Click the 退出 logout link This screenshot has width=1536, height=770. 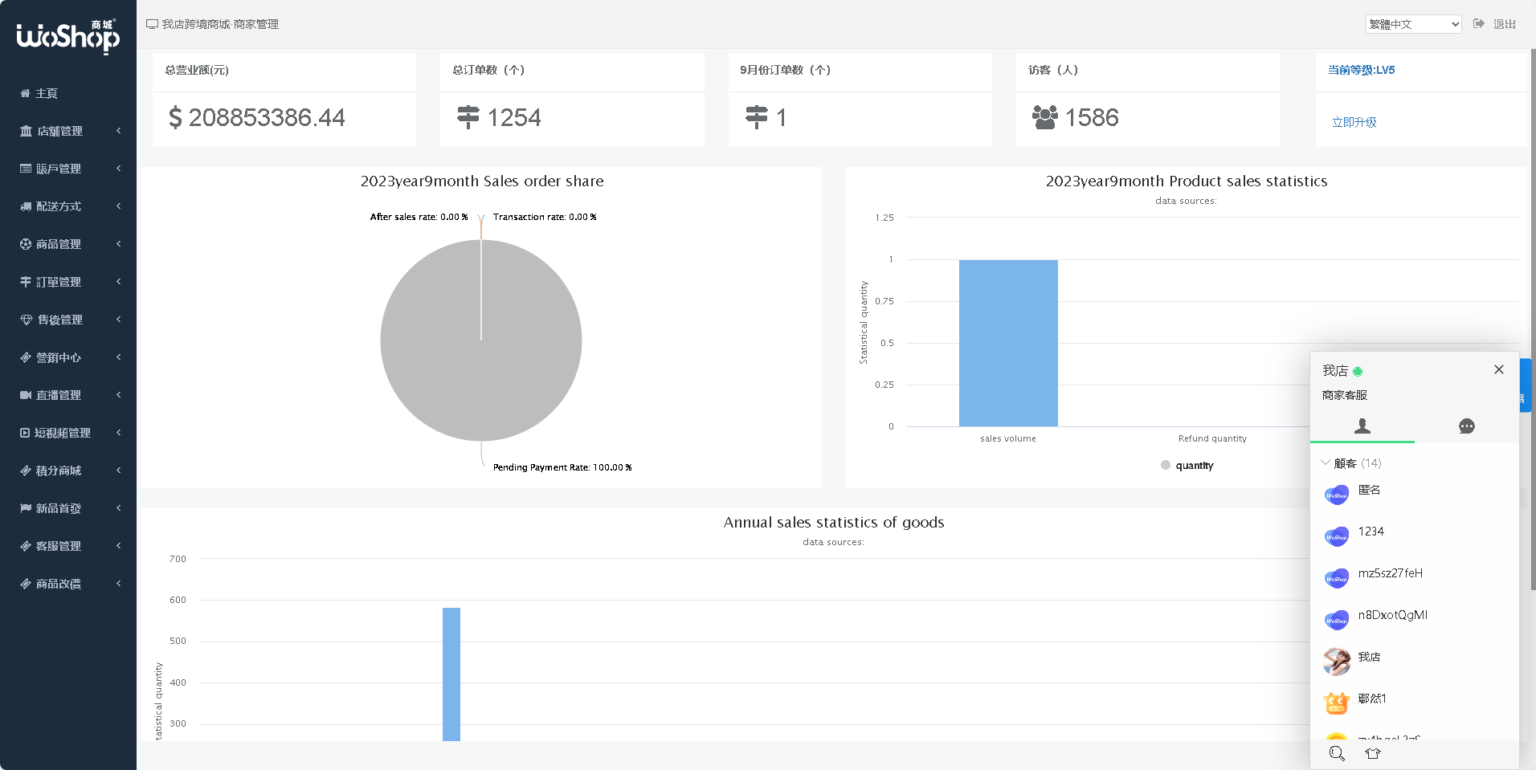pyautogui.click(x=1504, y=24)
